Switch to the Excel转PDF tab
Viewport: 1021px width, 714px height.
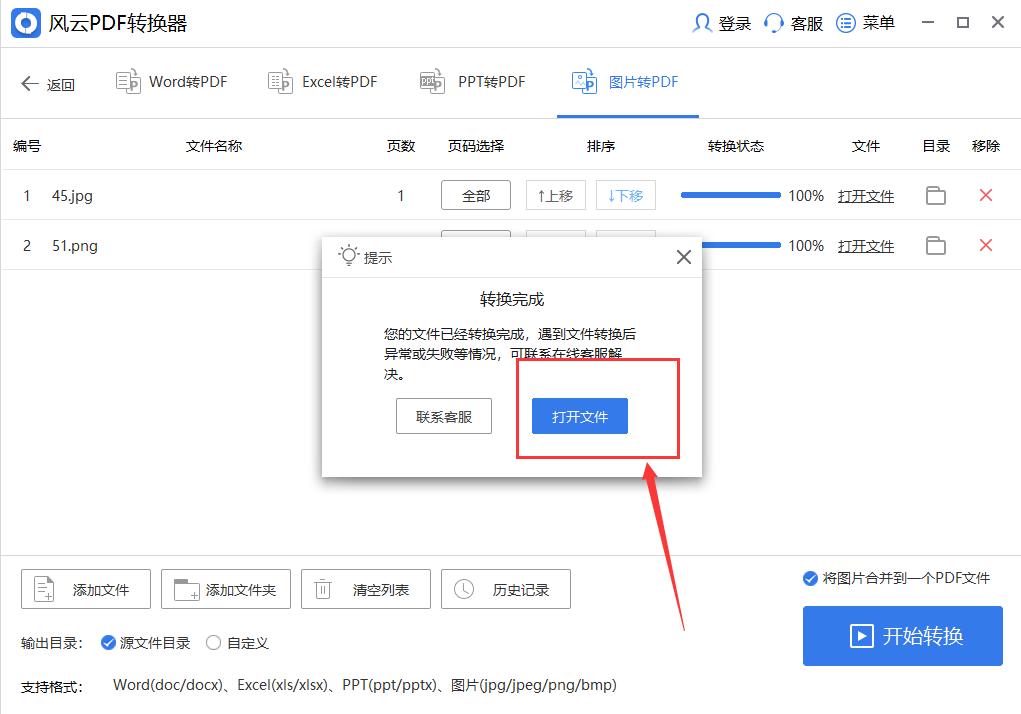322,82
